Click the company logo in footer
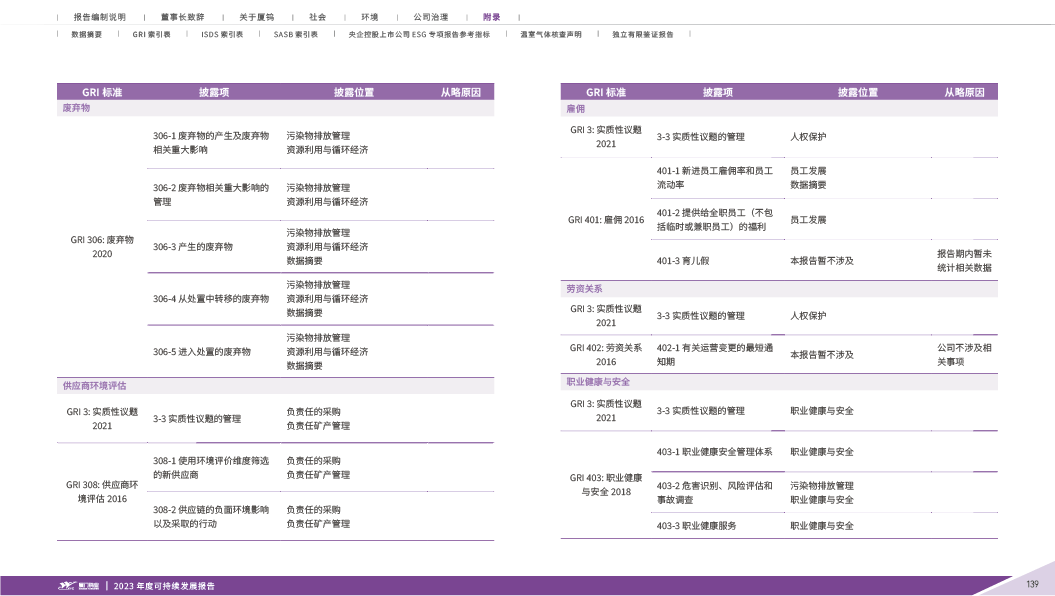Viewport: 1055px width, 596px height. coord(77,585)
